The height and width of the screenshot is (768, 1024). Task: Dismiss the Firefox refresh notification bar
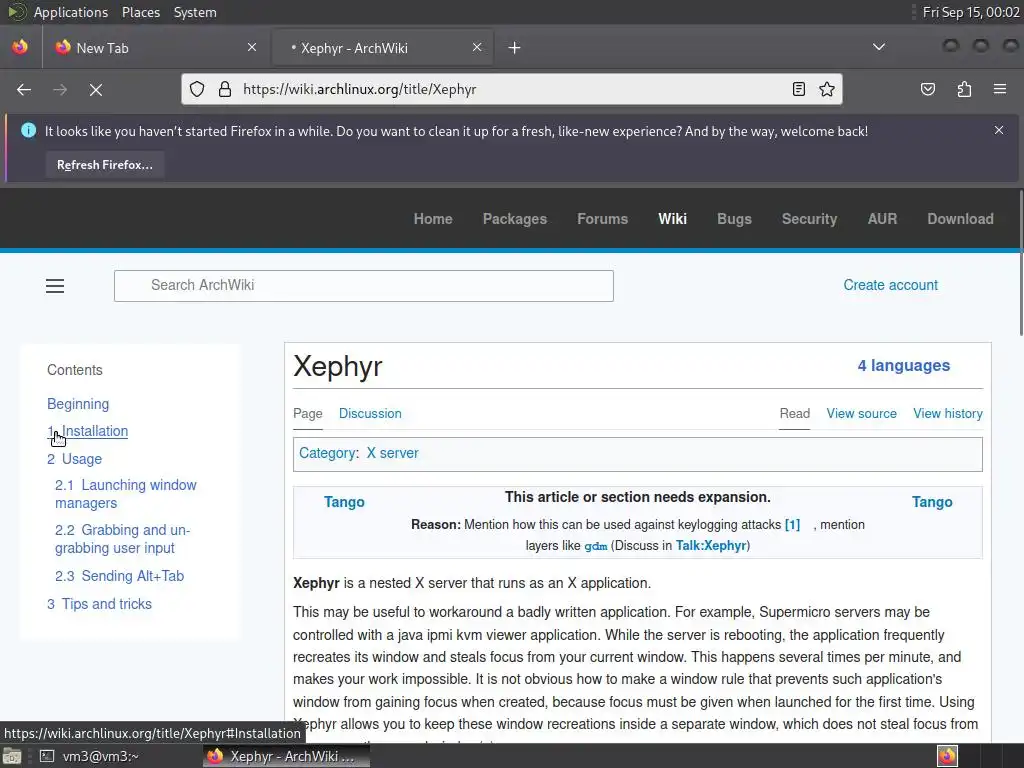[x=999, y=130]
